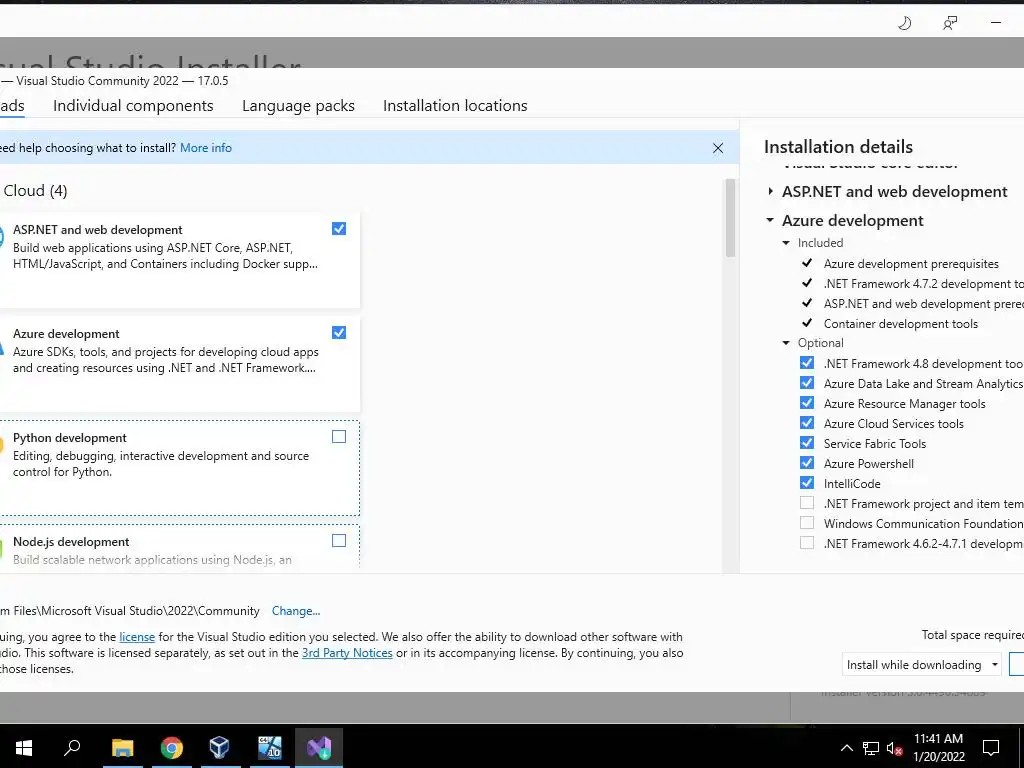
Task: Dismiss the help info banner
Action: (718, 148)
